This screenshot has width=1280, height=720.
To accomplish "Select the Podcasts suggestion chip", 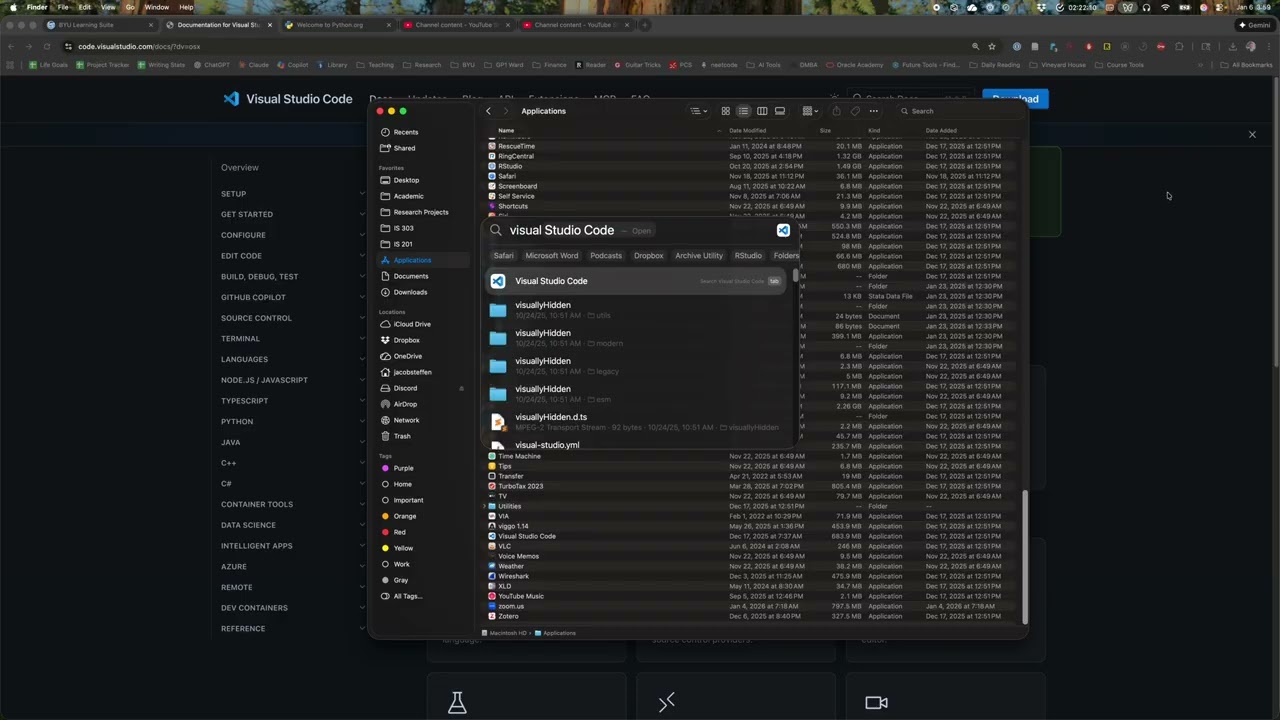I will click(606, 256).
